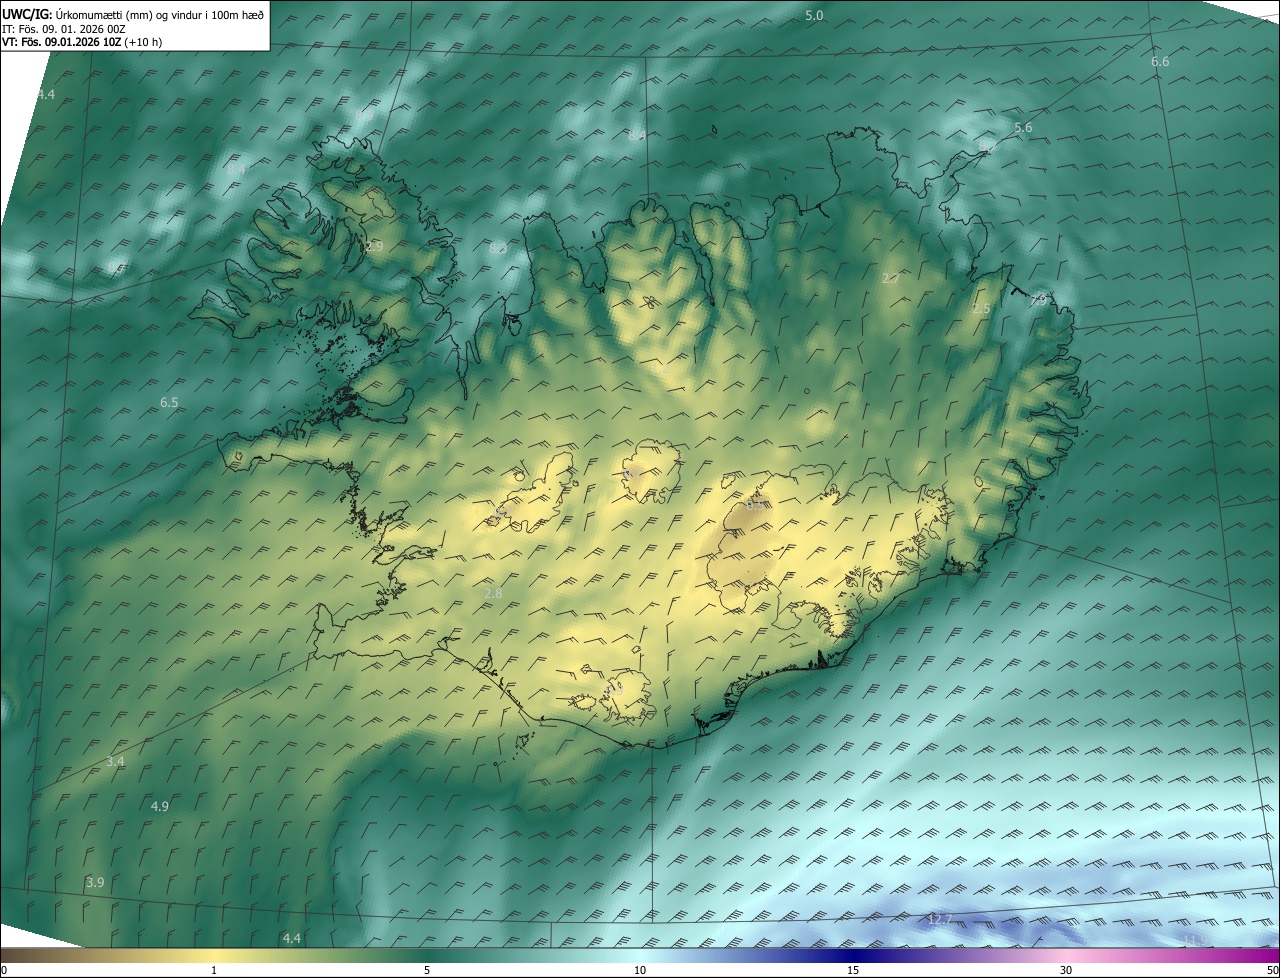Click the 3.9 value label on the map

click(x=95, y=882)
